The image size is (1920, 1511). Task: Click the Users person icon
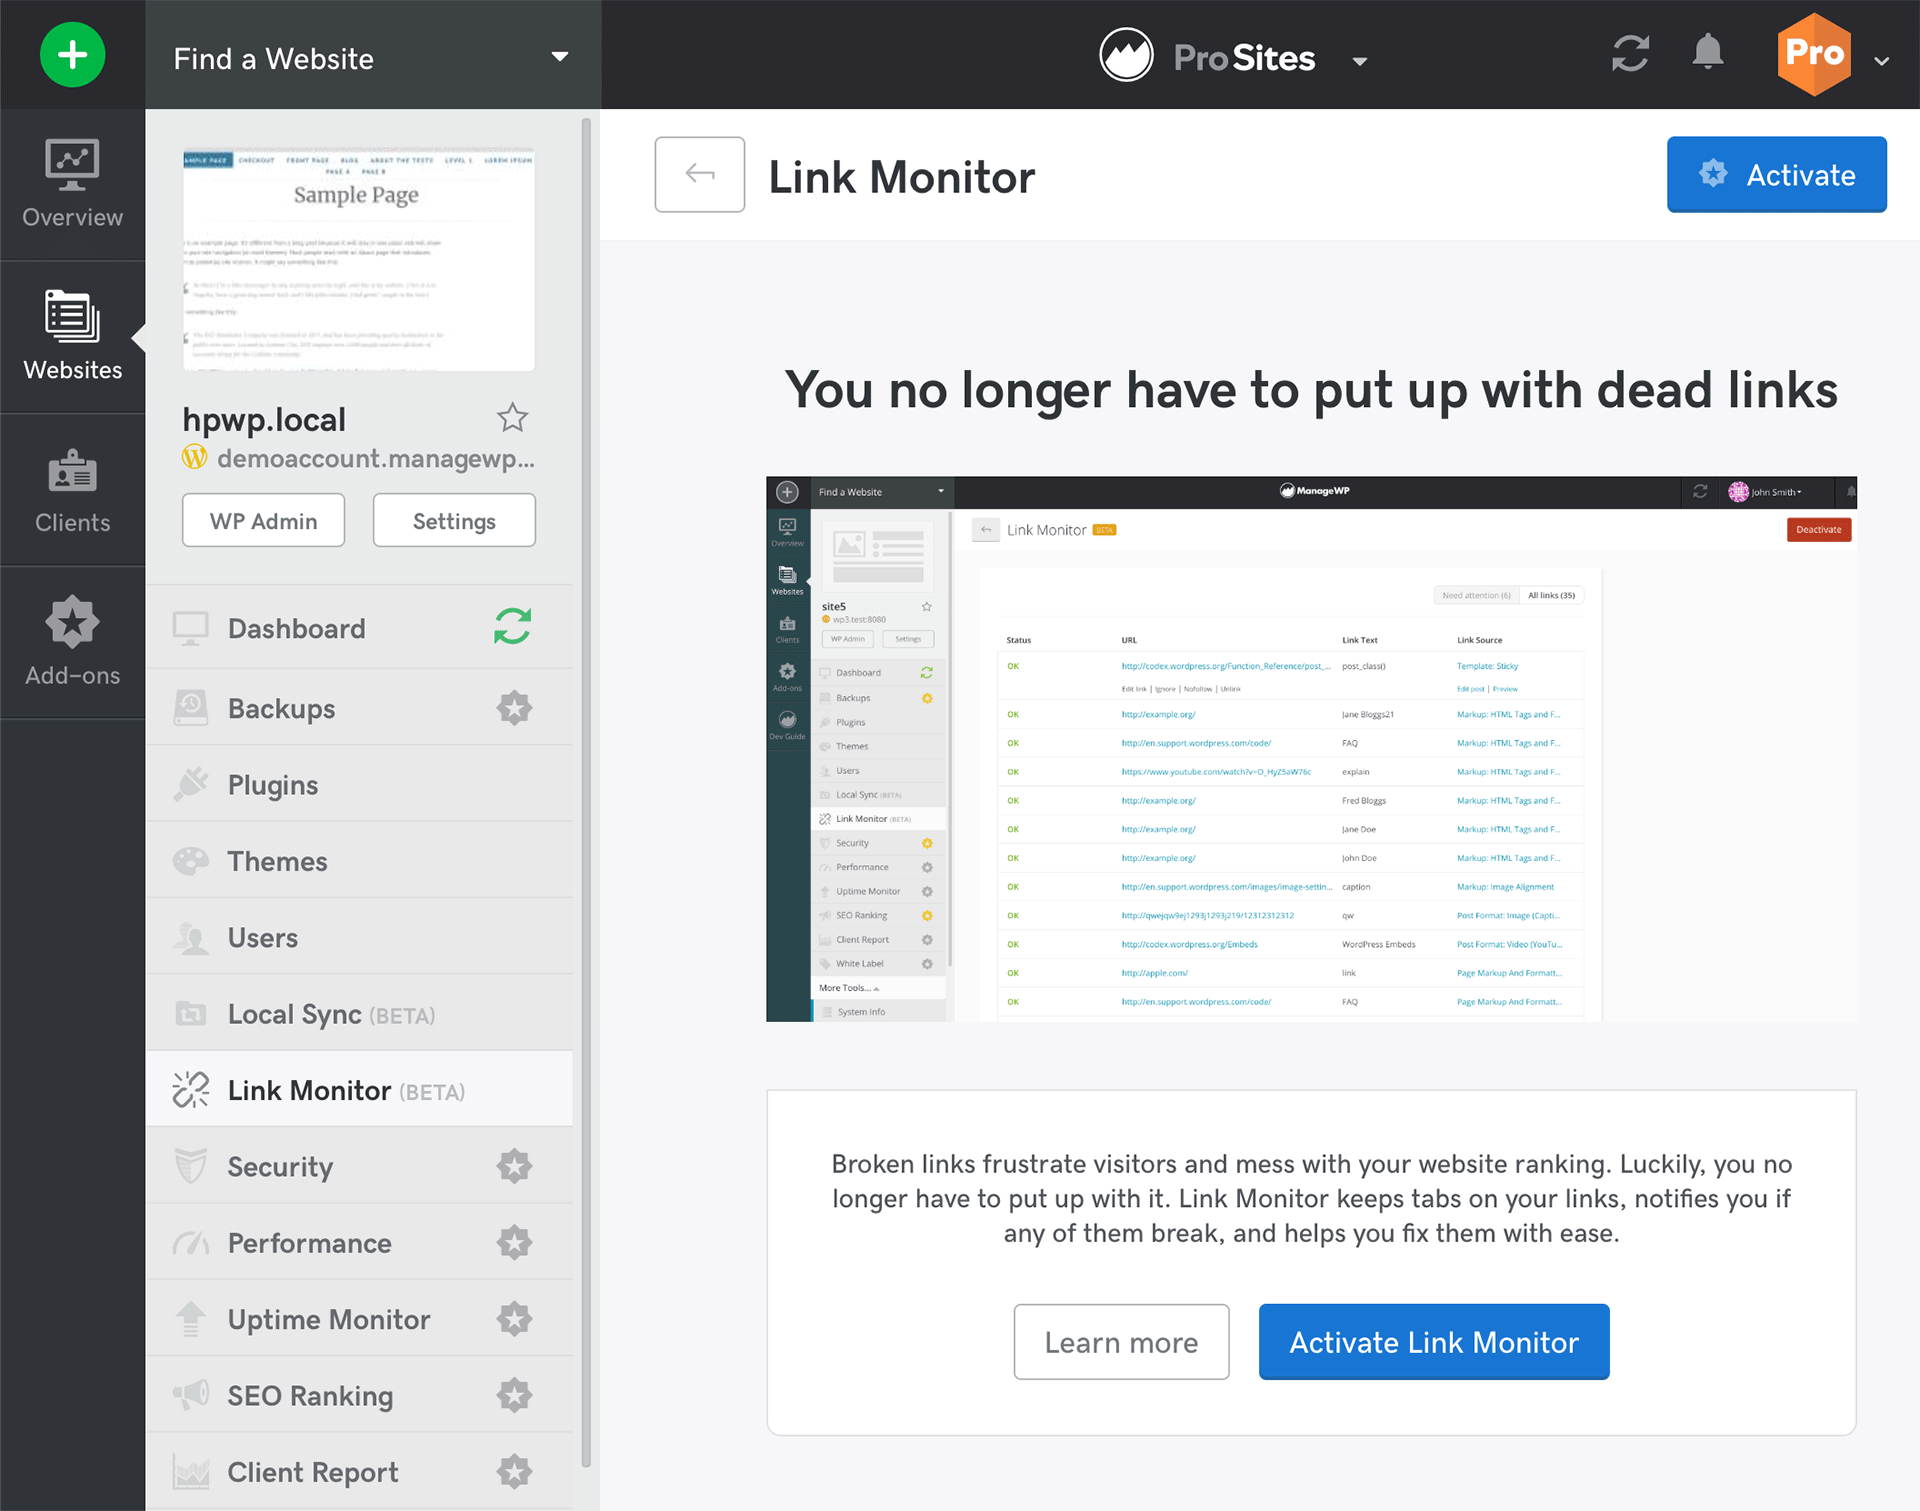(190, 937)
